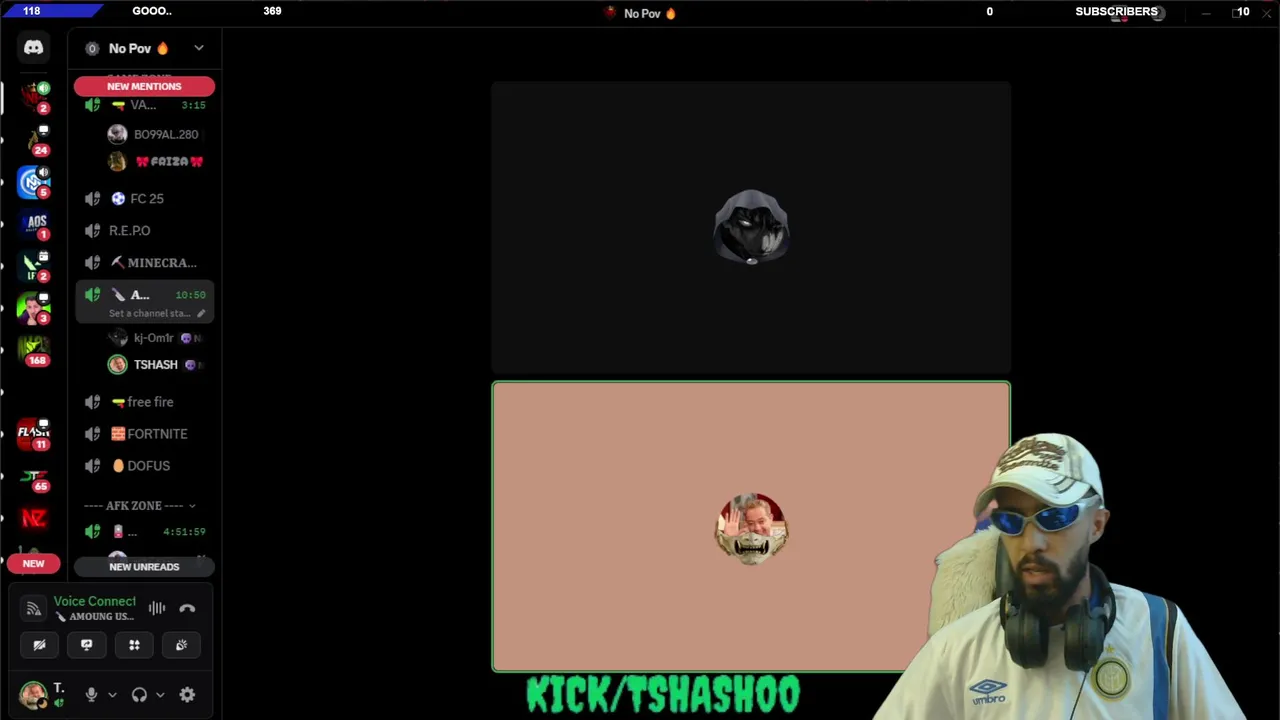Select user BO99AL.280 in voice list
The image size is (1280, 720).
(155, 134)
